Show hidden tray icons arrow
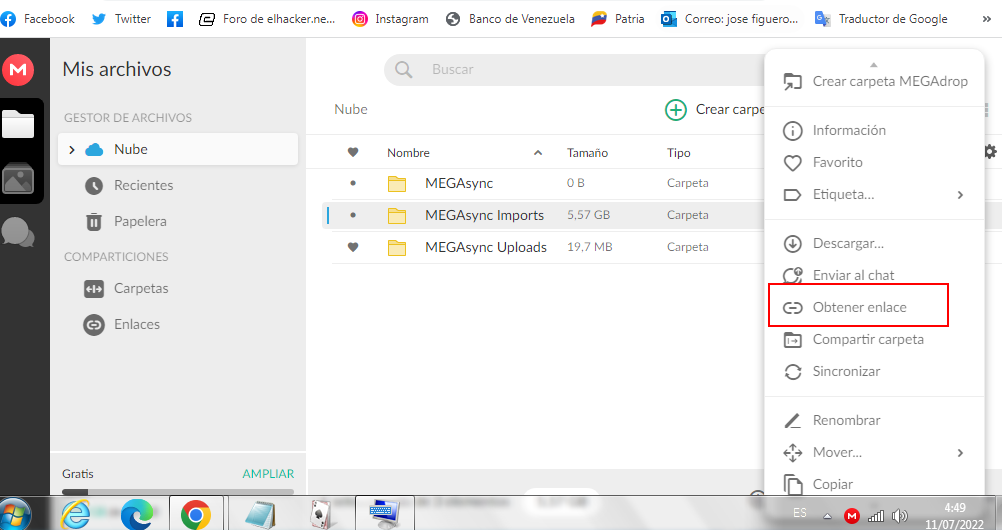This screenshot has height=530, width=1002. click(828, 516)
